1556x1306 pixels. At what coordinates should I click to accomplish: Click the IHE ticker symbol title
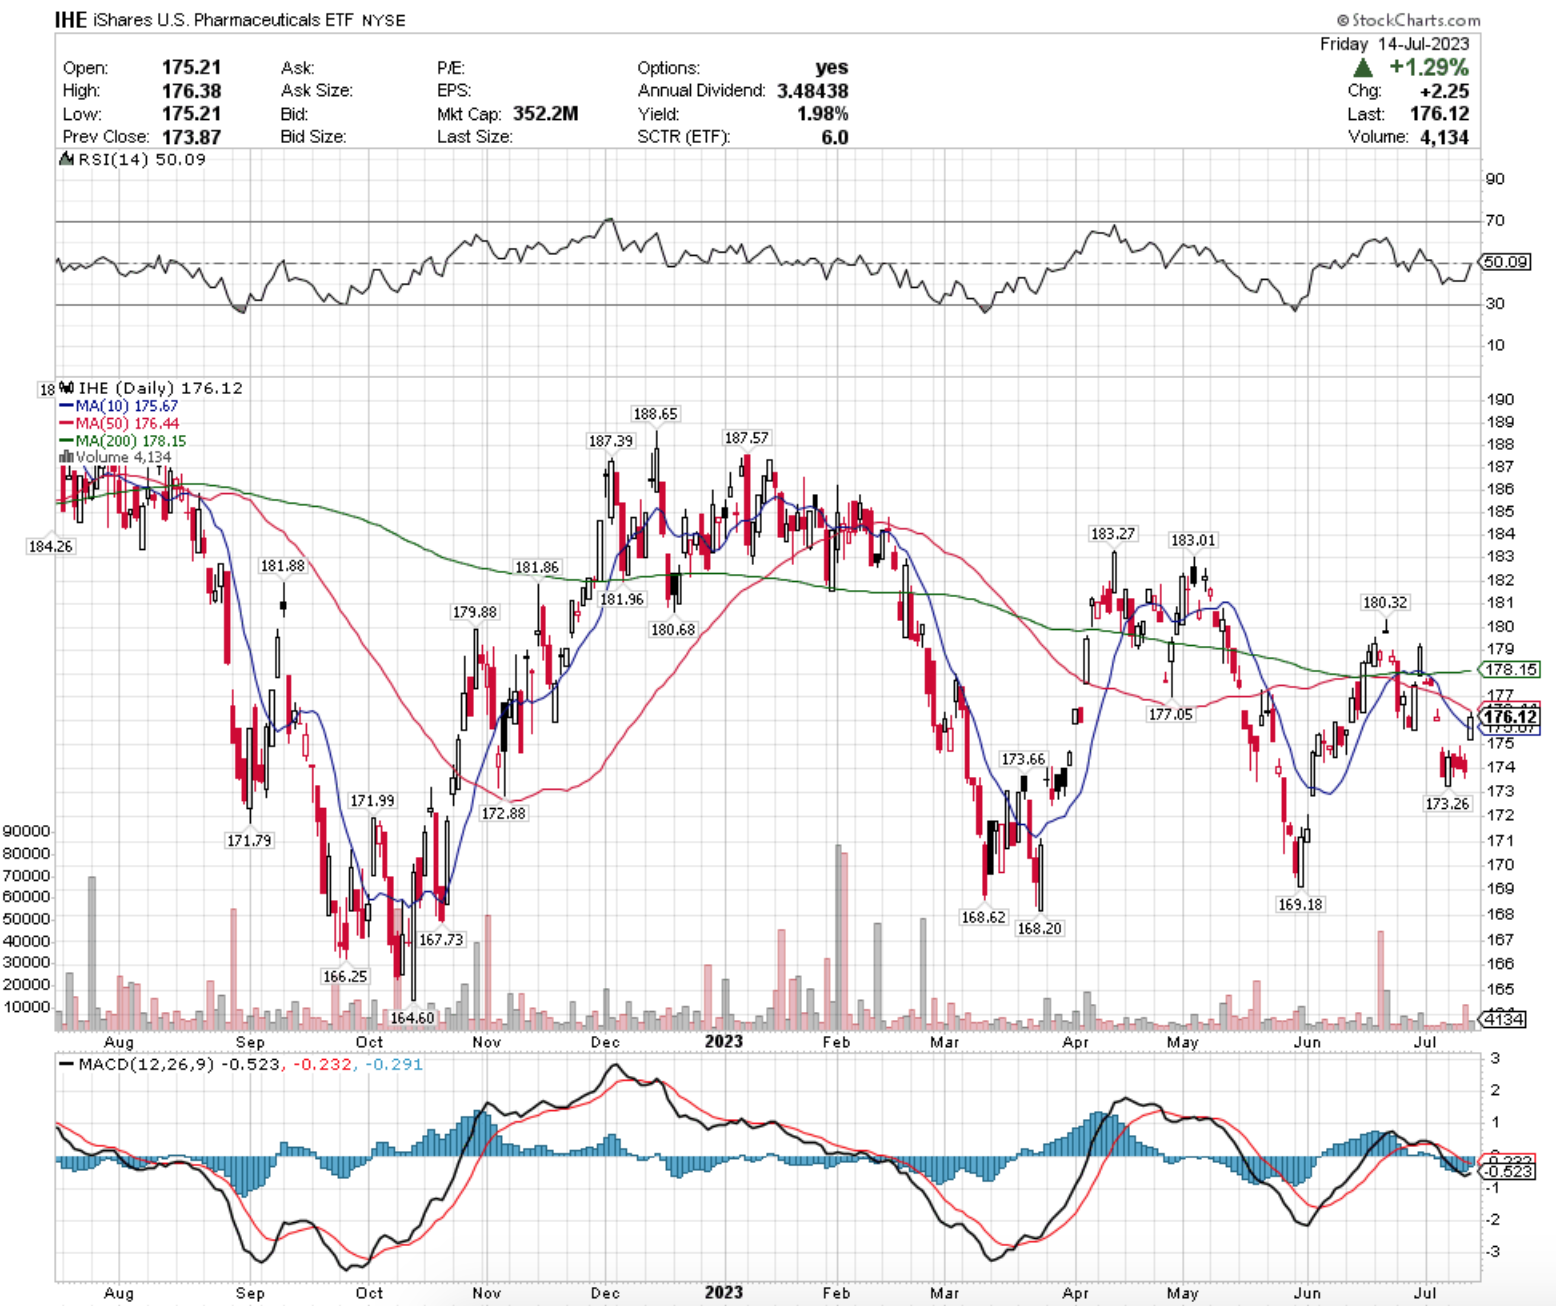point(70,19)
